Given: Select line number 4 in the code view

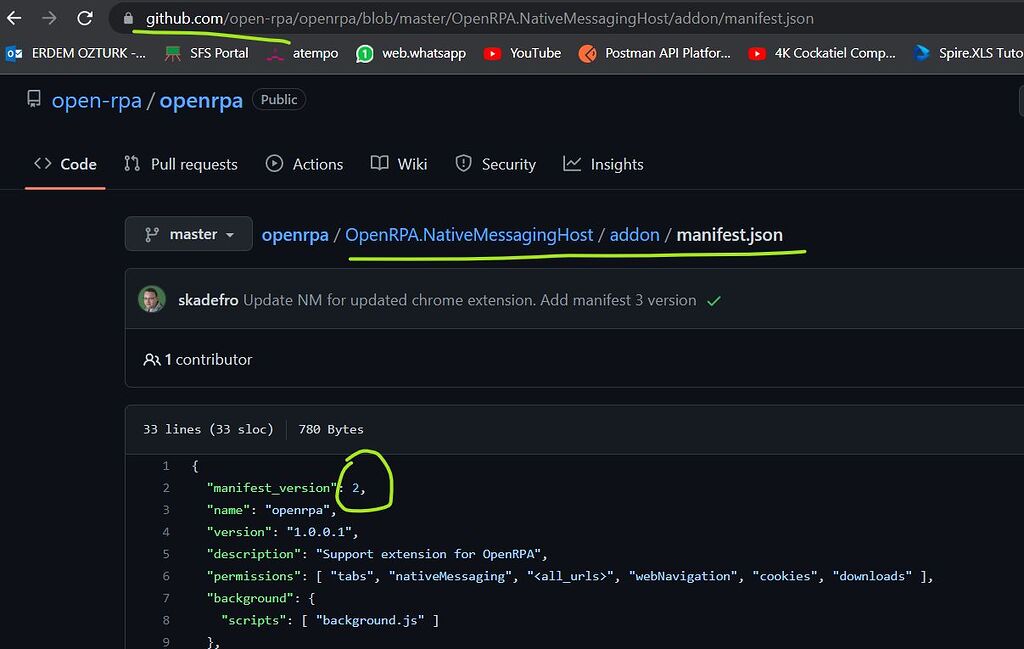Looking at the screenshot, I should click(x=165, y=531).
